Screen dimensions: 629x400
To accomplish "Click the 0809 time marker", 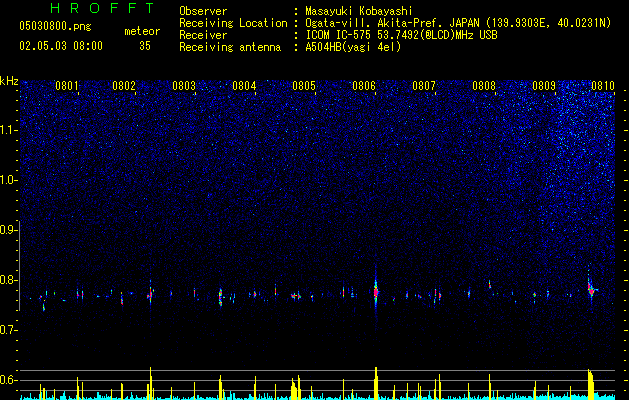I will pyautogui.click(x=544, y=86).
